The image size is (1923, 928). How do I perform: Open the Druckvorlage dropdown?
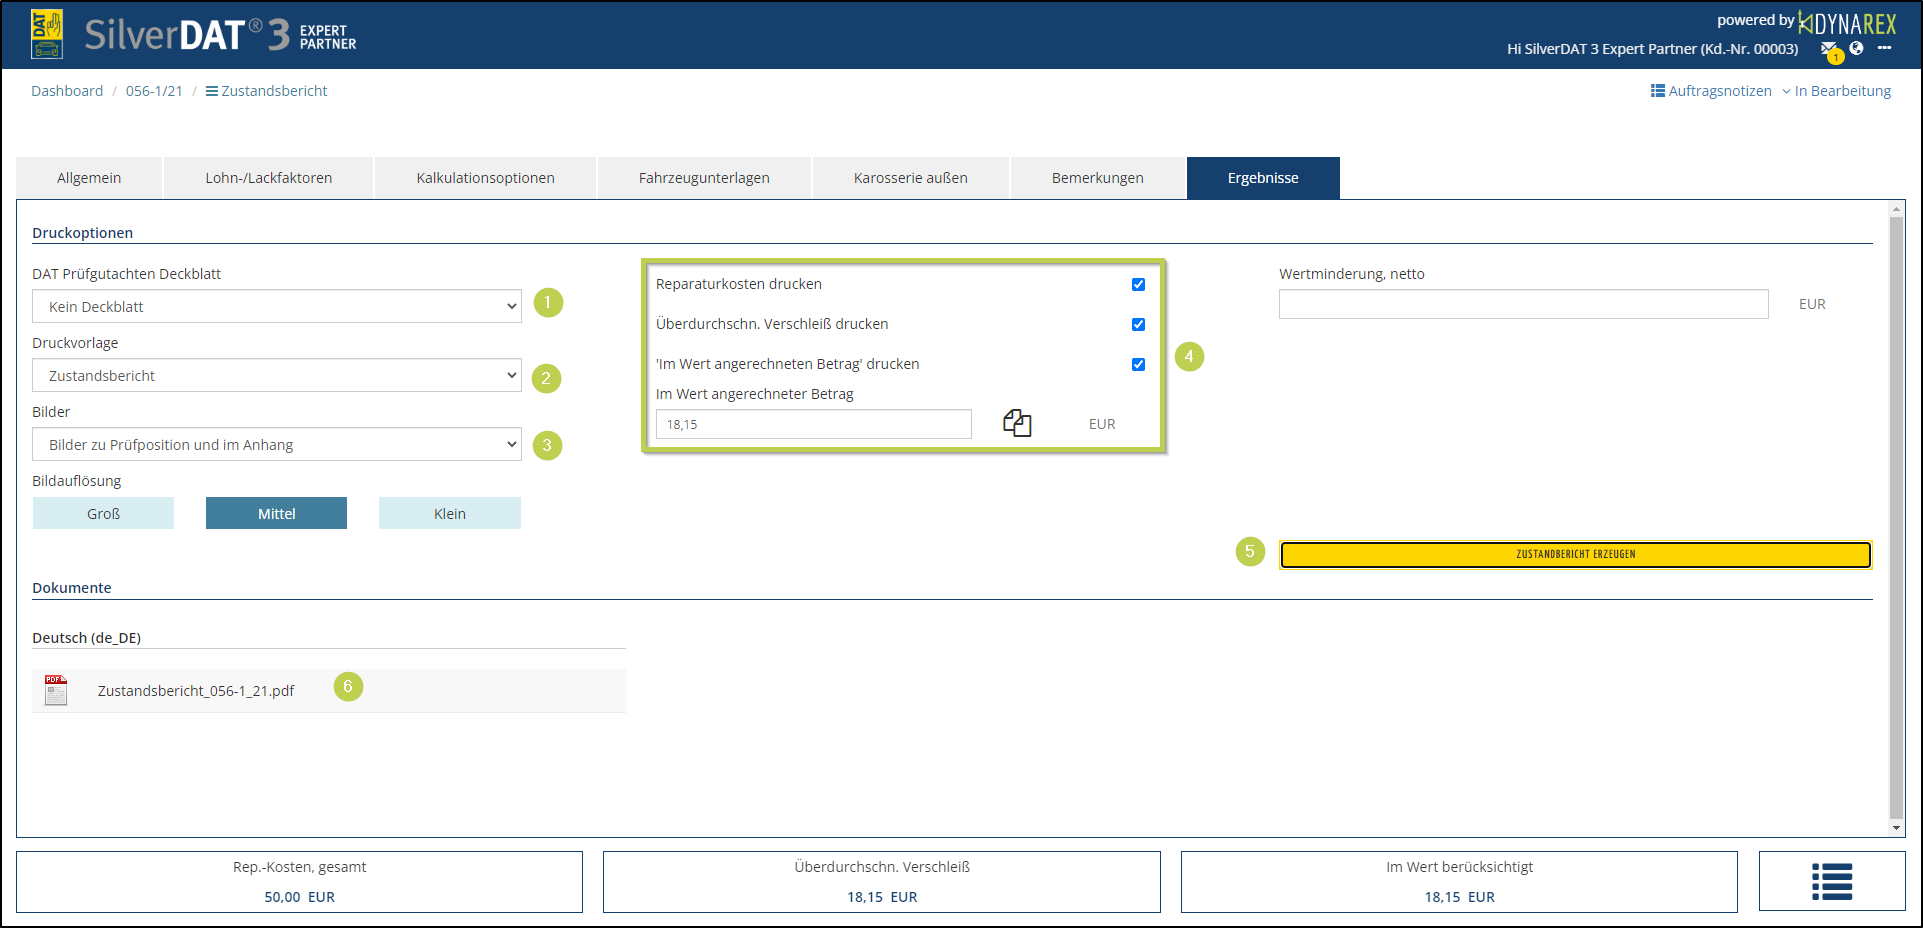(277, 375)
